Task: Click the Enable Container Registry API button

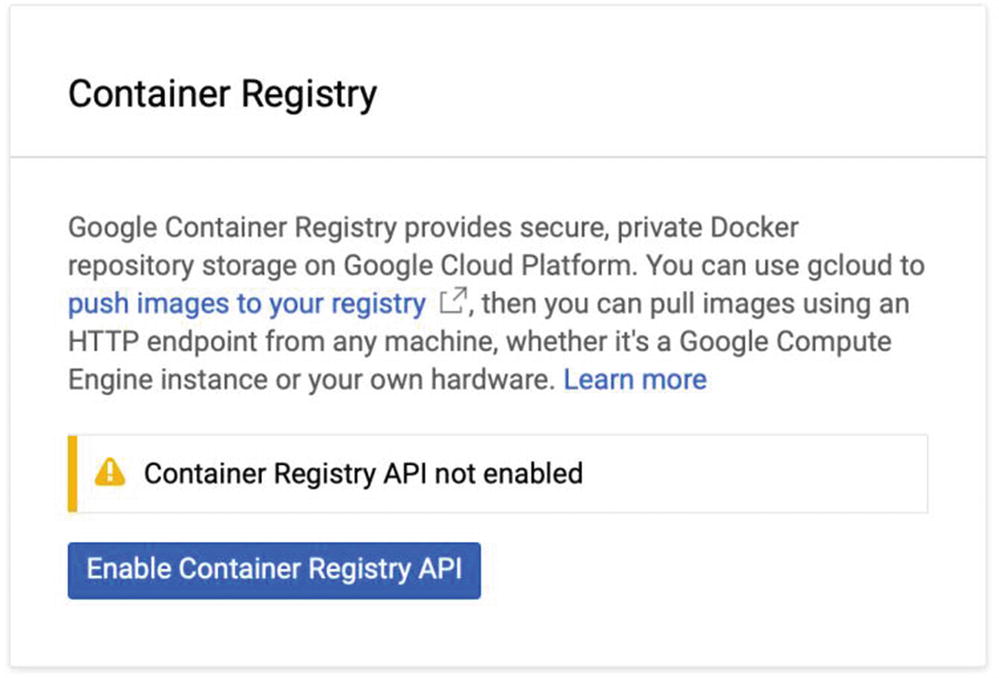Action: [x=274, y=570]
